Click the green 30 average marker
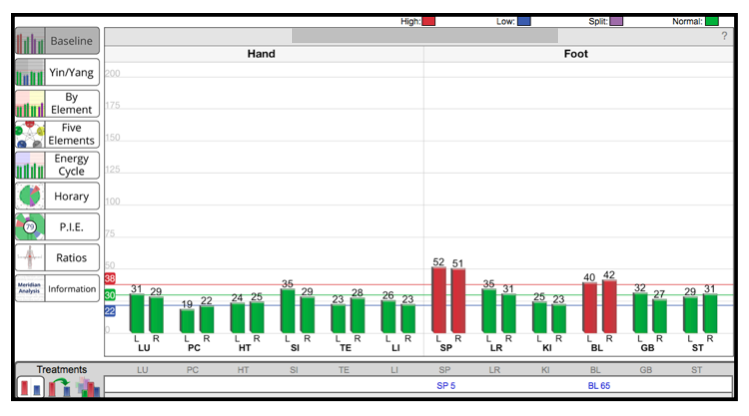The height and width of the screenshot is (416, 749). (x=110, y=295)
